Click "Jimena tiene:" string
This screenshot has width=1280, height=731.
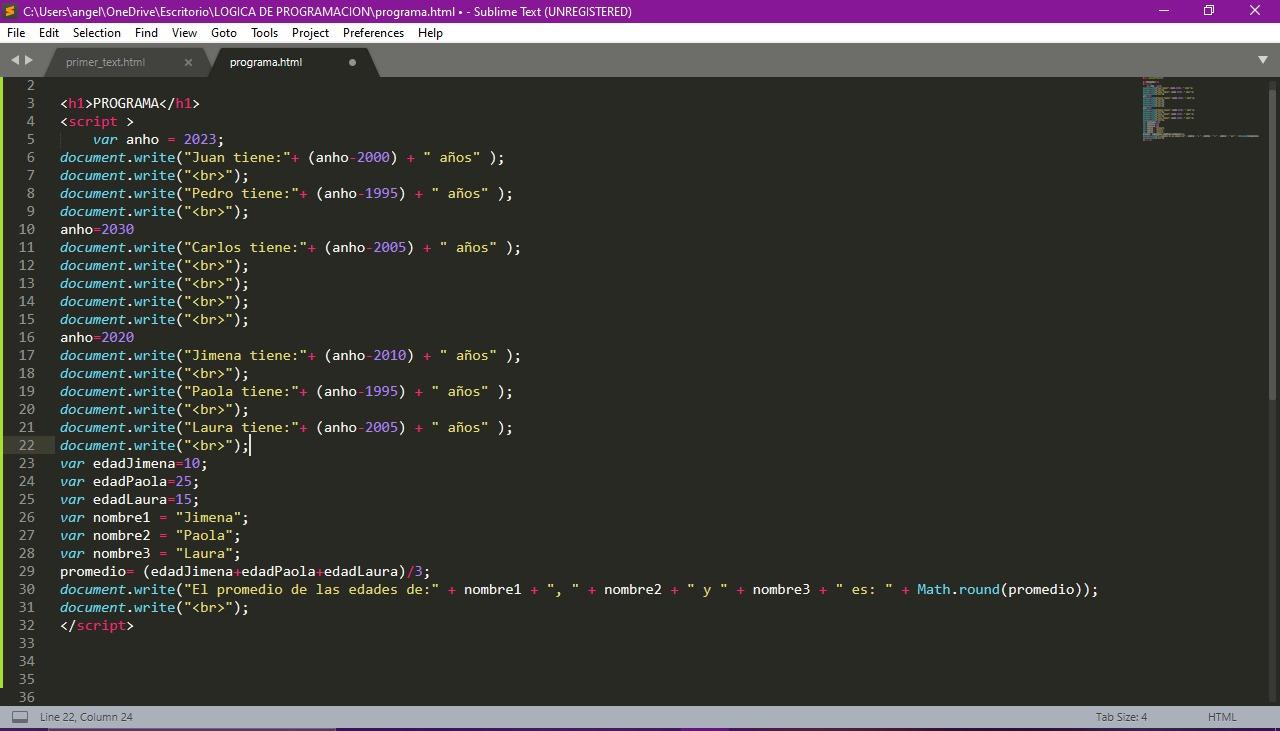point(245,355)
